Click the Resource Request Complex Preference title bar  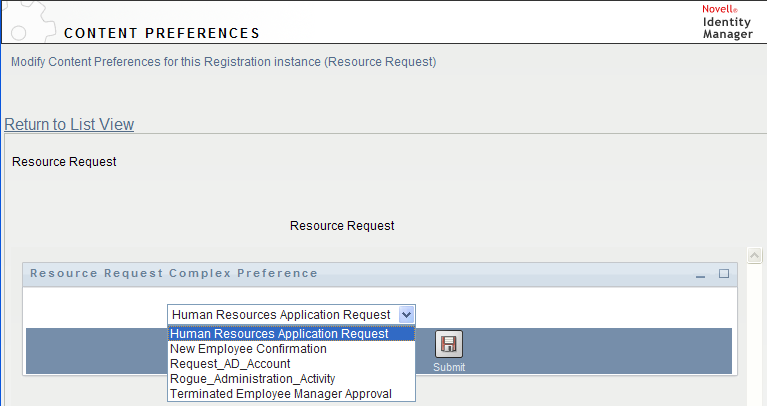380,274
